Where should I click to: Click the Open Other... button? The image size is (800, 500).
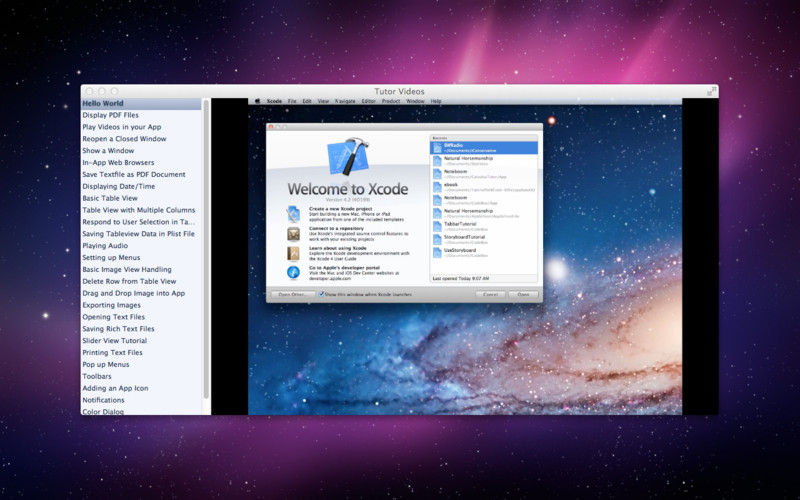(292, 294)
